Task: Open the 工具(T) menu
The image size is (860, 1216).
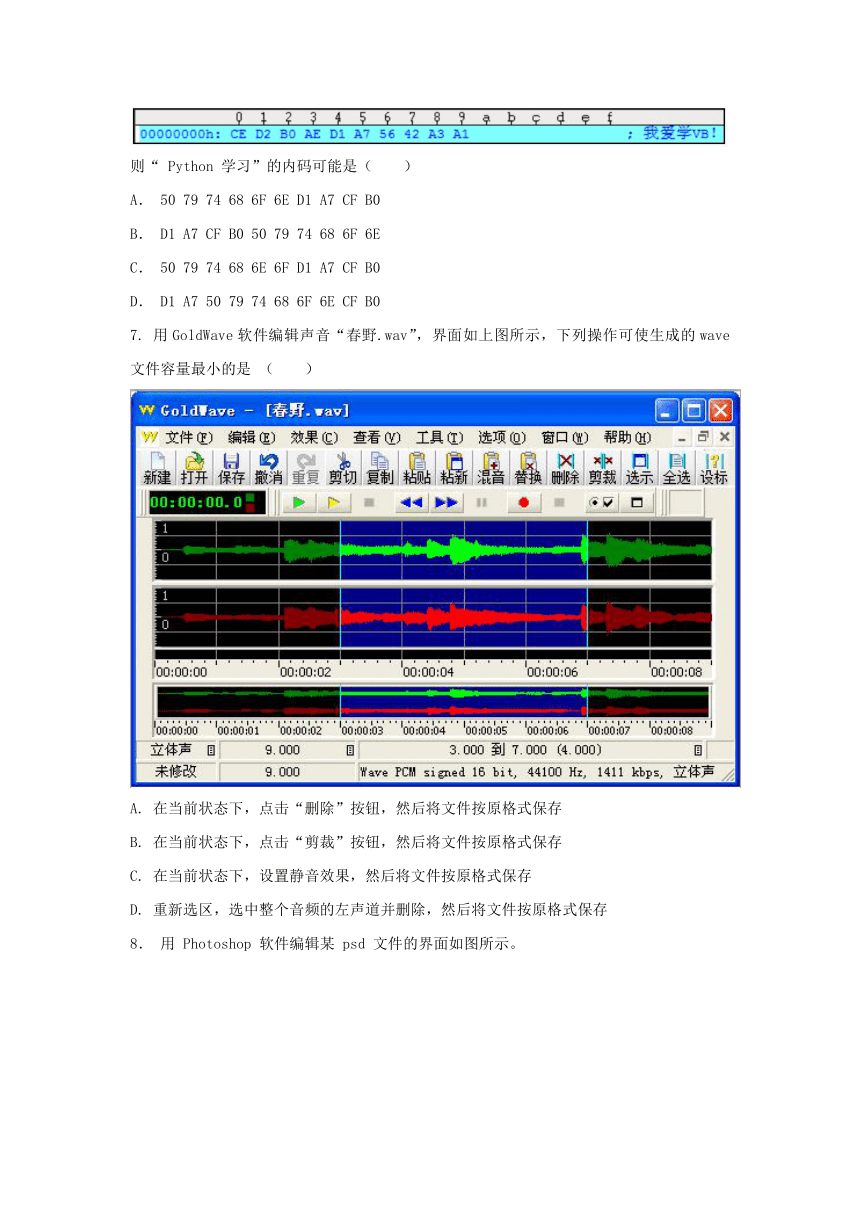Action: point(439,437)
